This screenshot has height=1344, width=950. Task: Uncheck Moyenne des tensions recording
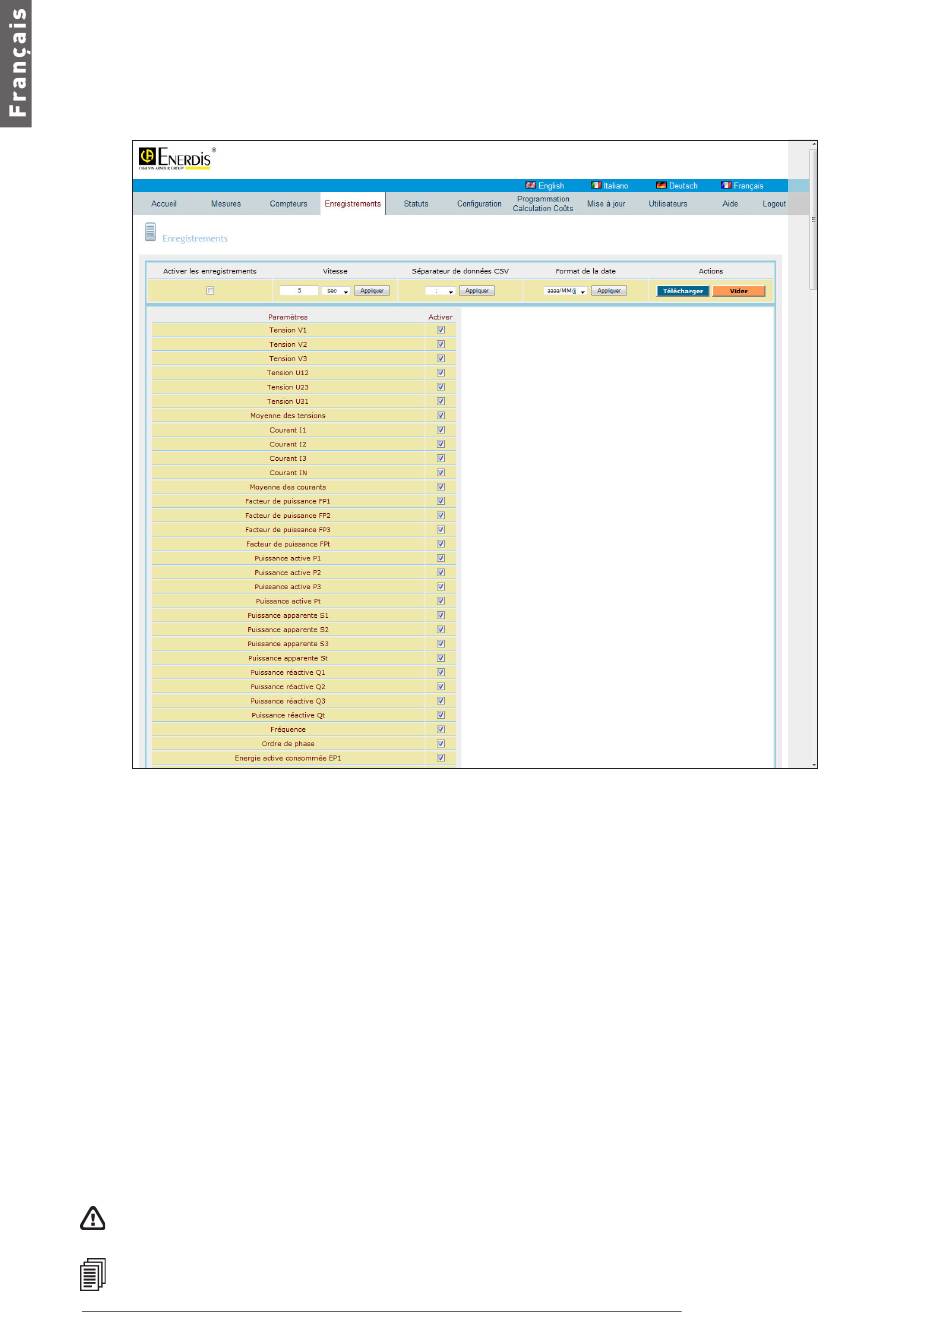(441, 415)
